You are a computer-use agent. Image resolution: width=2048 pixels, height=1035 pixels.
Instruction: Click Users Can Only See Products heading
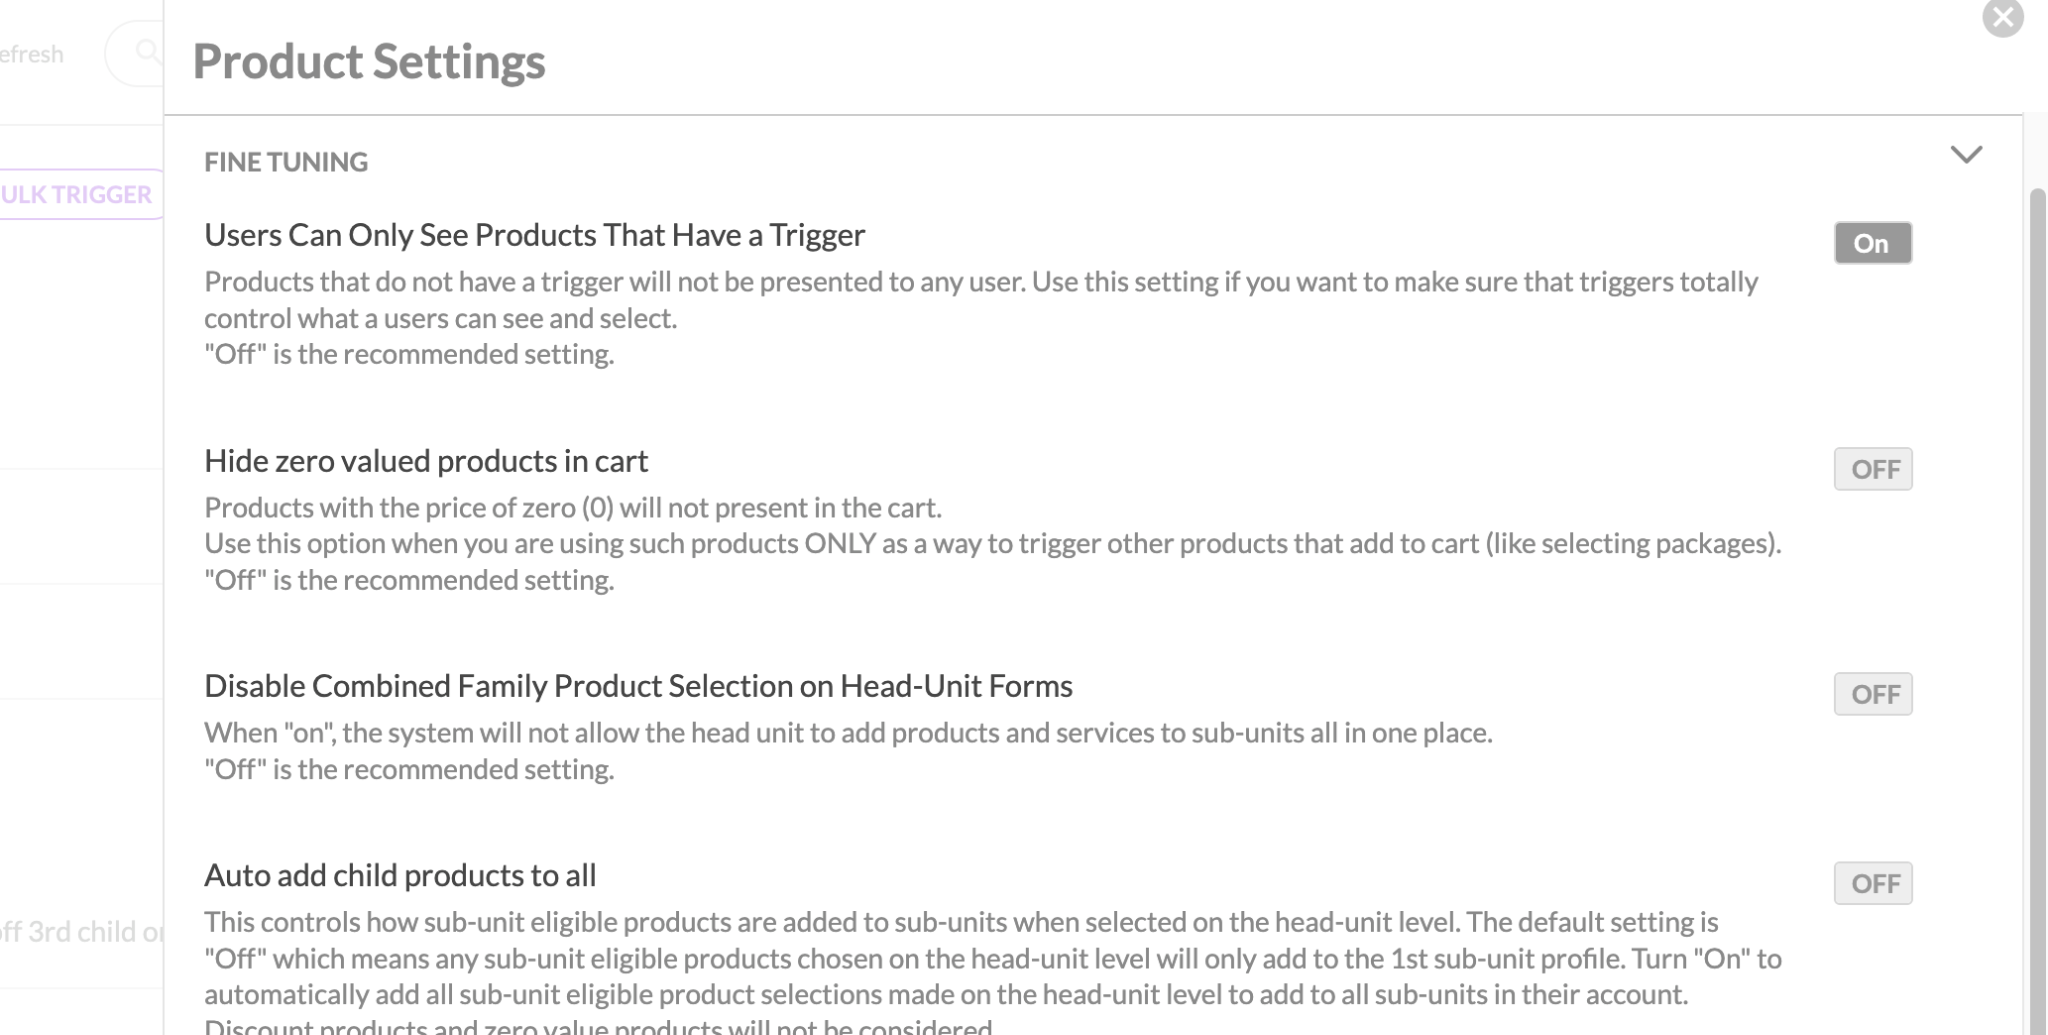pos(535,235)
